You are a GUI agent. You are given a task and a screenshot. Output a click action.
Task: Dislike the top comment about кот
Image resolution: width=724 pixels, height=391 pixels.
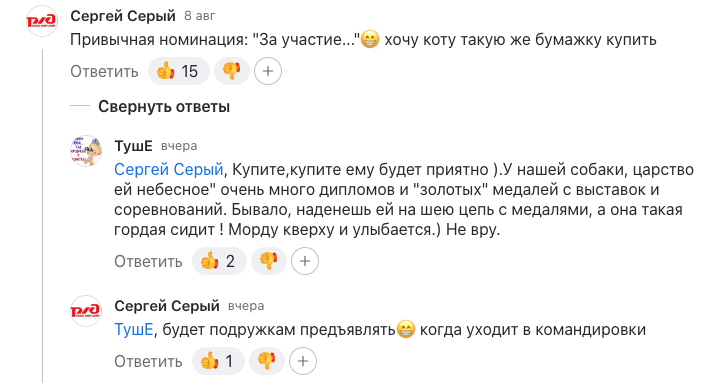pos(232,71)
